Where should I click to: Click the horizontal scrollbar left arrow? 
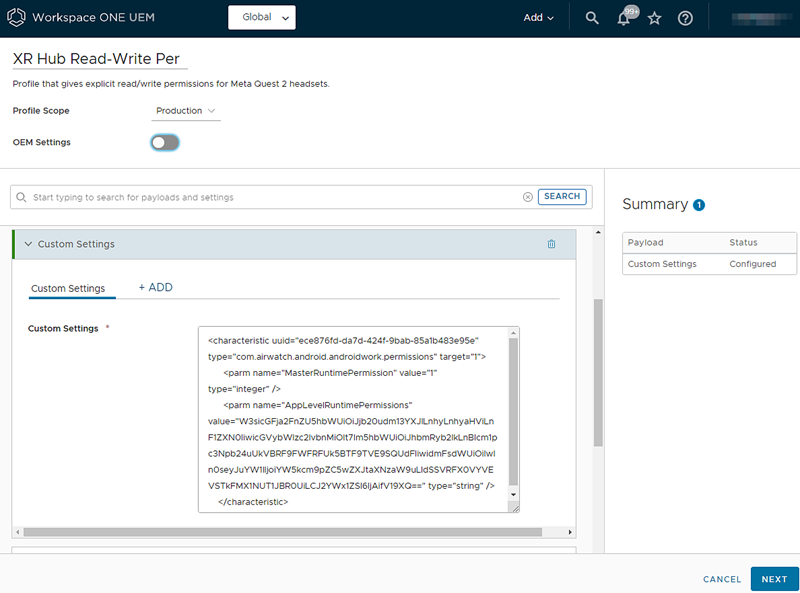(18, 532)
